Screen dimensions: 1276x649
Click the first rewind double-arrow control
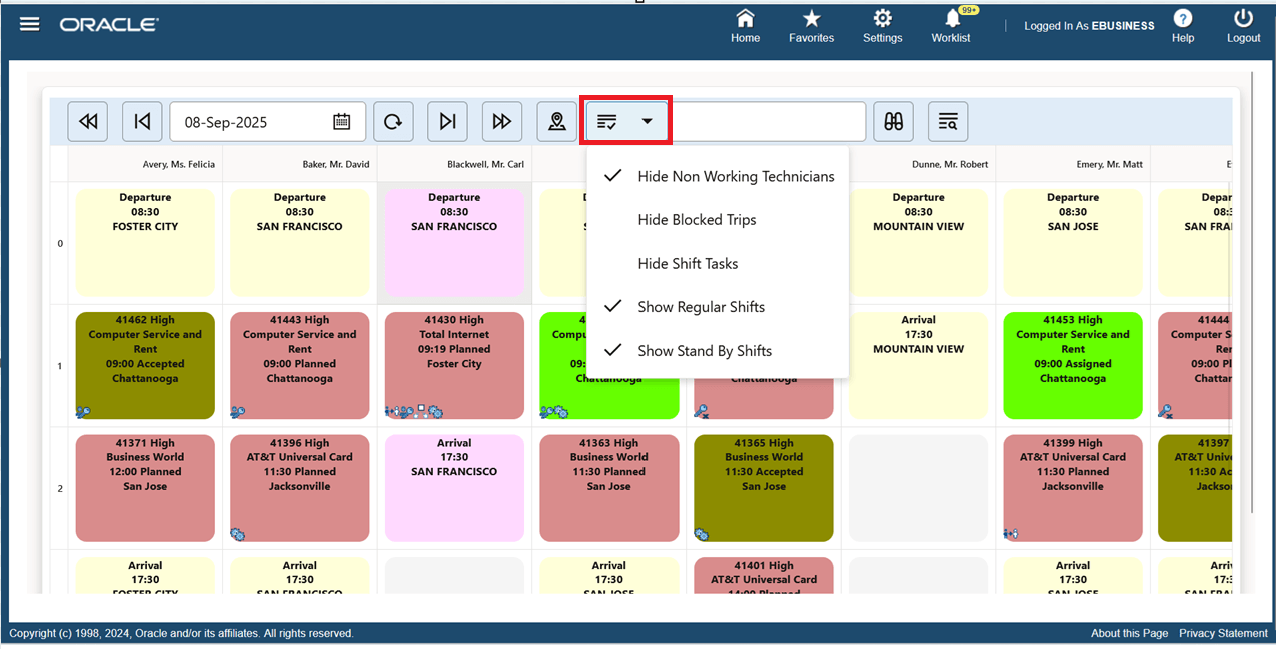[87, 121]
